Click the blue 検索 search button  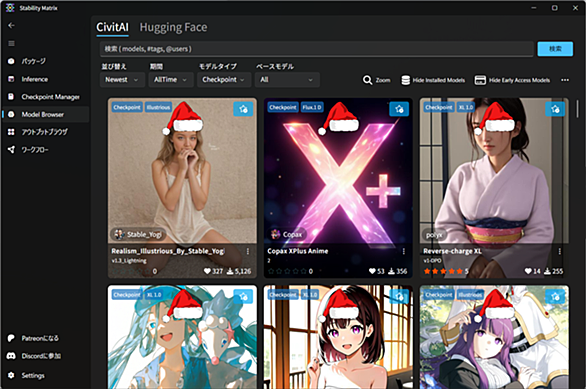point(555,49)
